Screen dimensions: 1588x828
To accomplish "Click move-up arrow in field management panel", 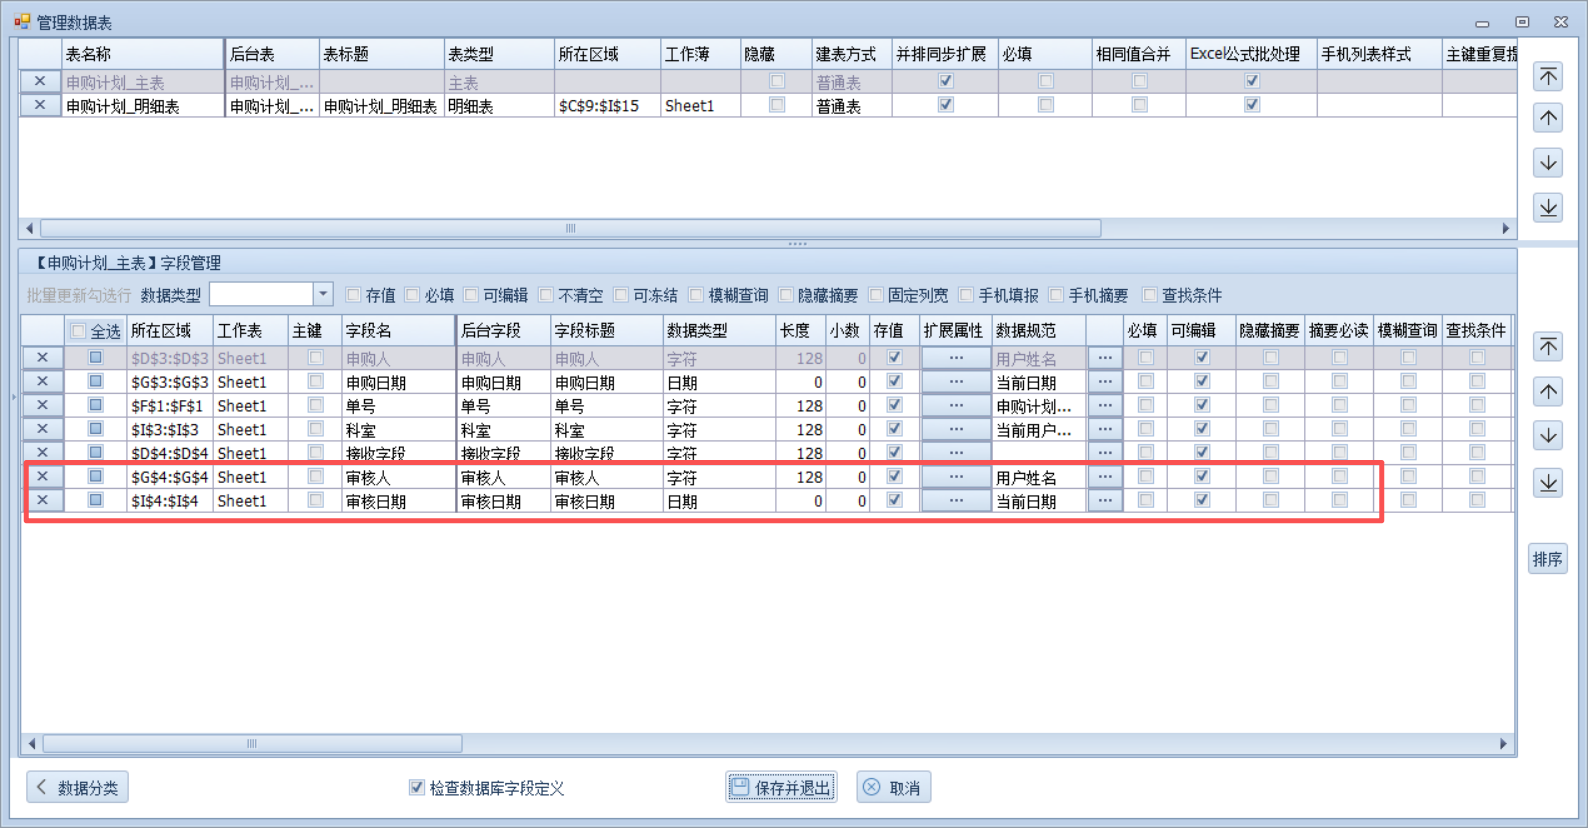I will click(1548, 391).
